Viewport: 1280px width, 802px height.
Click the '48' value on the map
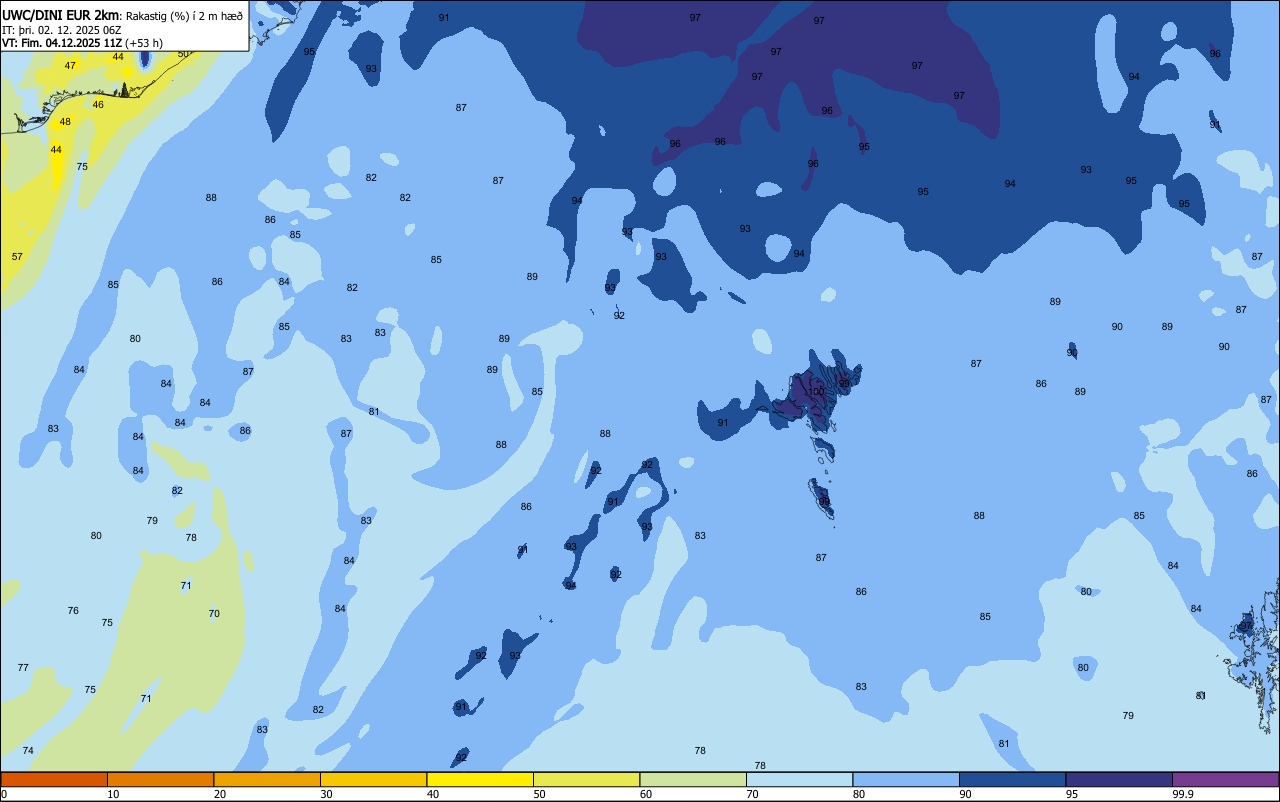click(65, 122)
